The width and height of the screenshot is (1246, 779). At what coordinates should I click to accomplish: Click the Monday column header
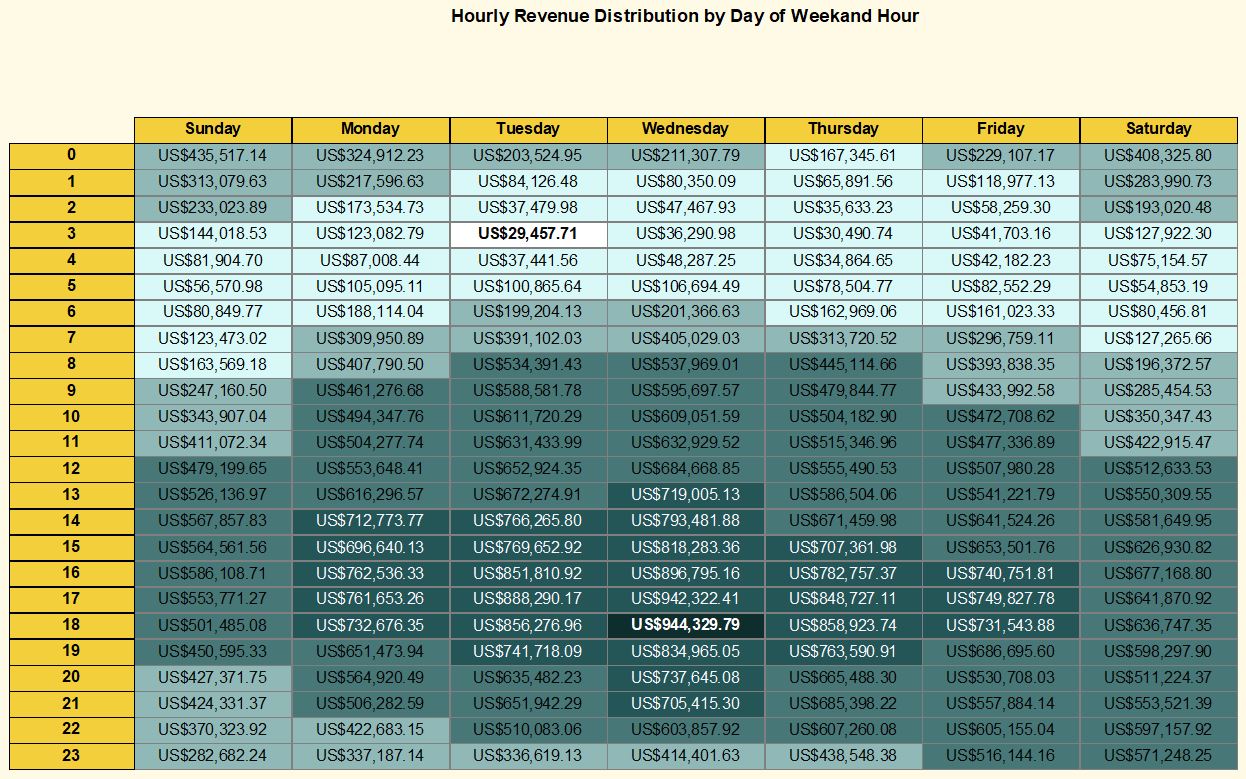tap(370, 129)
